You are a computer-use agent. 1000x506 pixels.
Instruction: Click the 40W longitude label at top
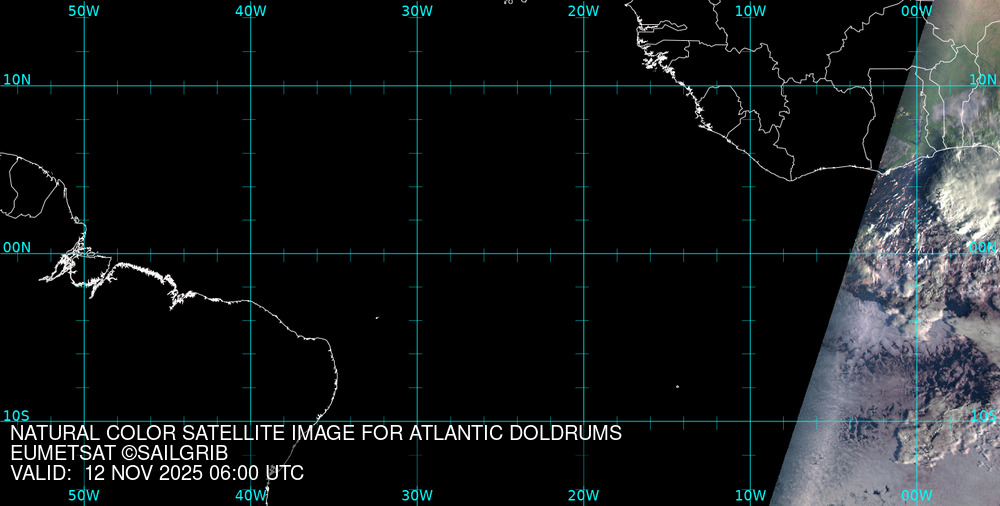tap(250, 10)
